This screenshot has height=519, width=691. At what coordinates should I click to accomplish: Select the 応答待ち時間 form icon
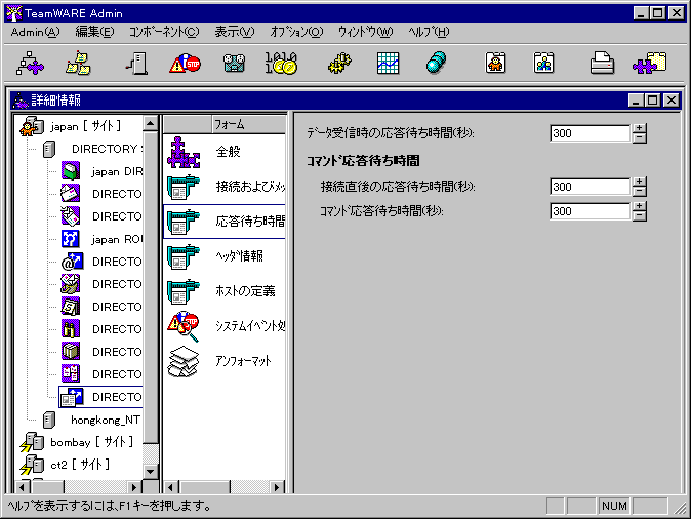(183, 222)
